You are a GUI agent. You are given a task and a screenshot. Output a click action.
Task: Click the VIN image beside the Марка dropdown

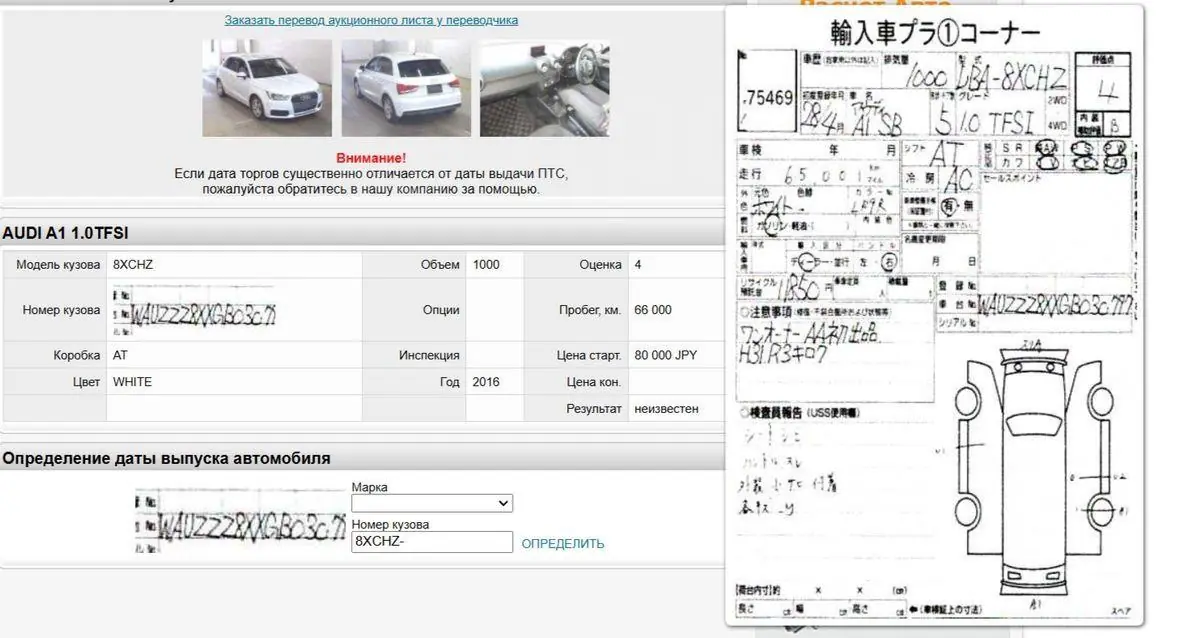[x=241, y=520]
